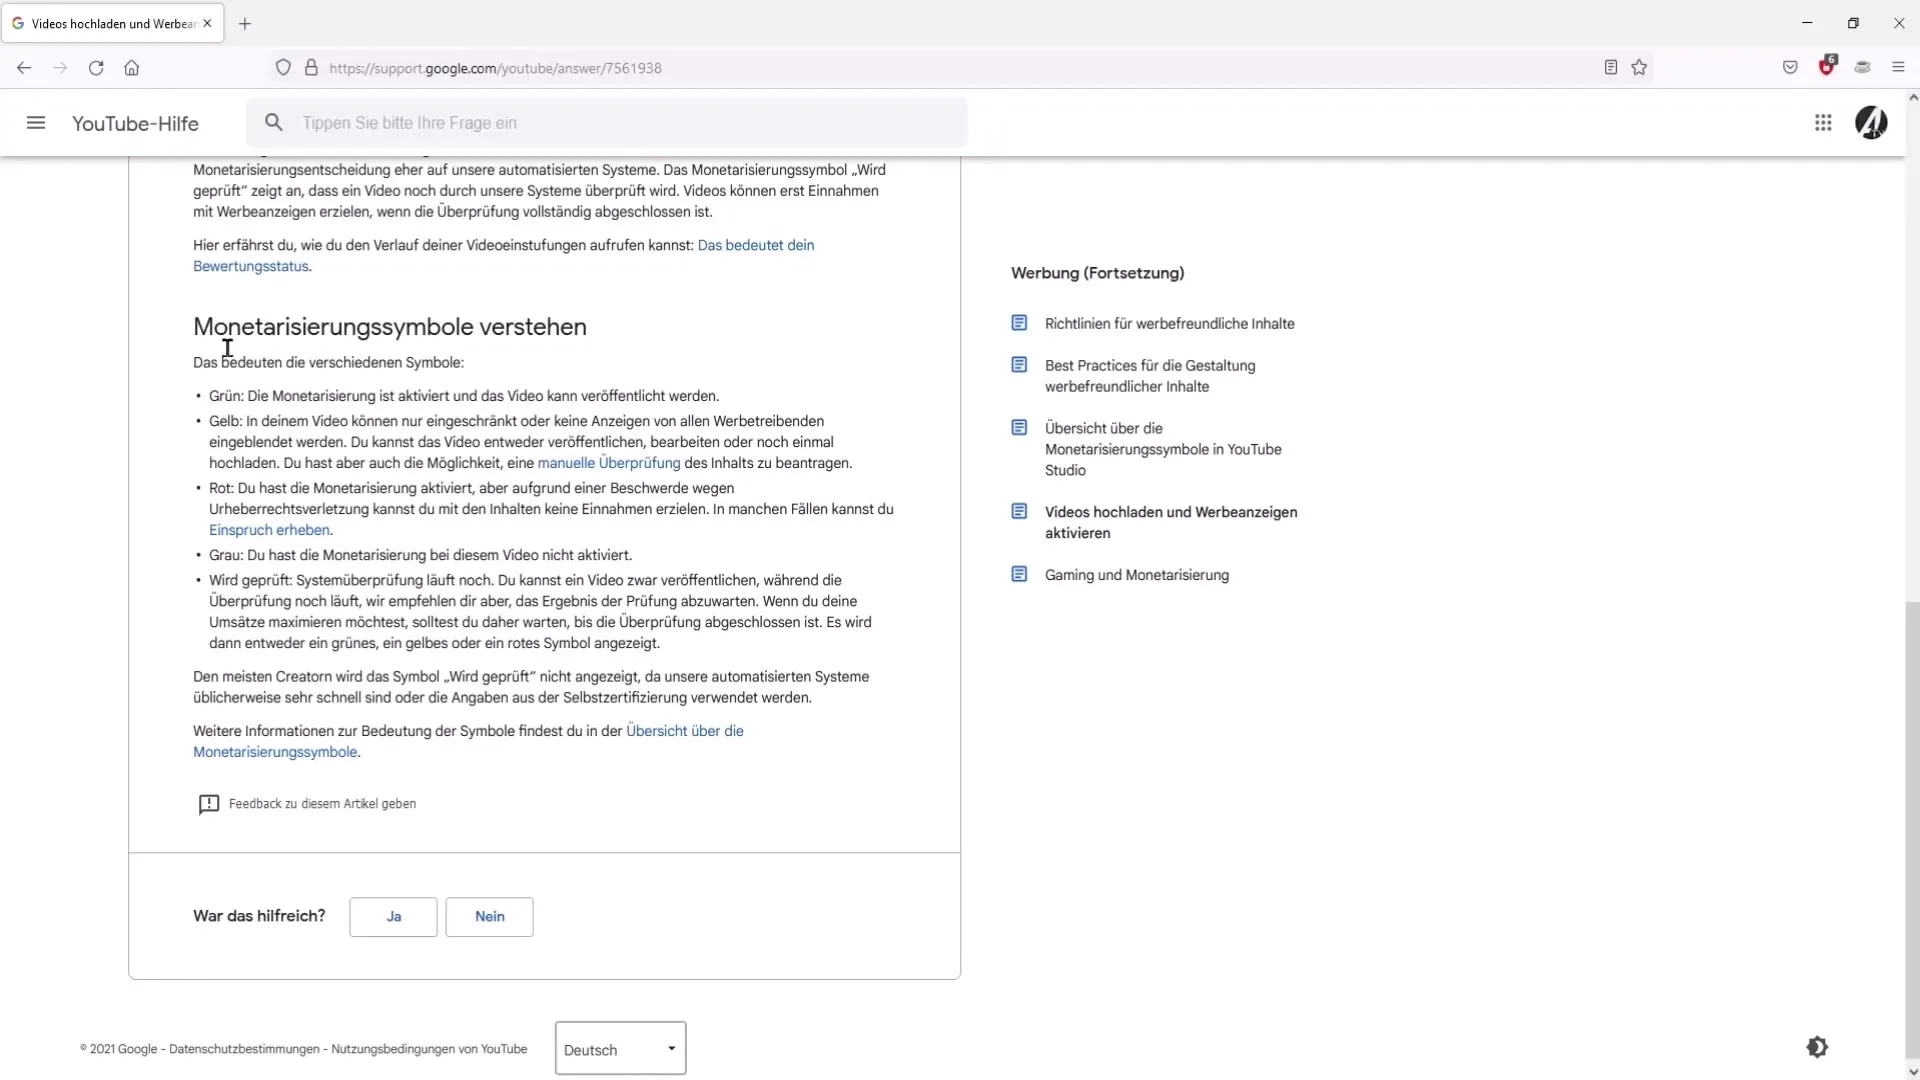Open the uBlock extension icon
This screenshot has height=1080, width=1920.
pyautogui.click(x=1827, y=68)
